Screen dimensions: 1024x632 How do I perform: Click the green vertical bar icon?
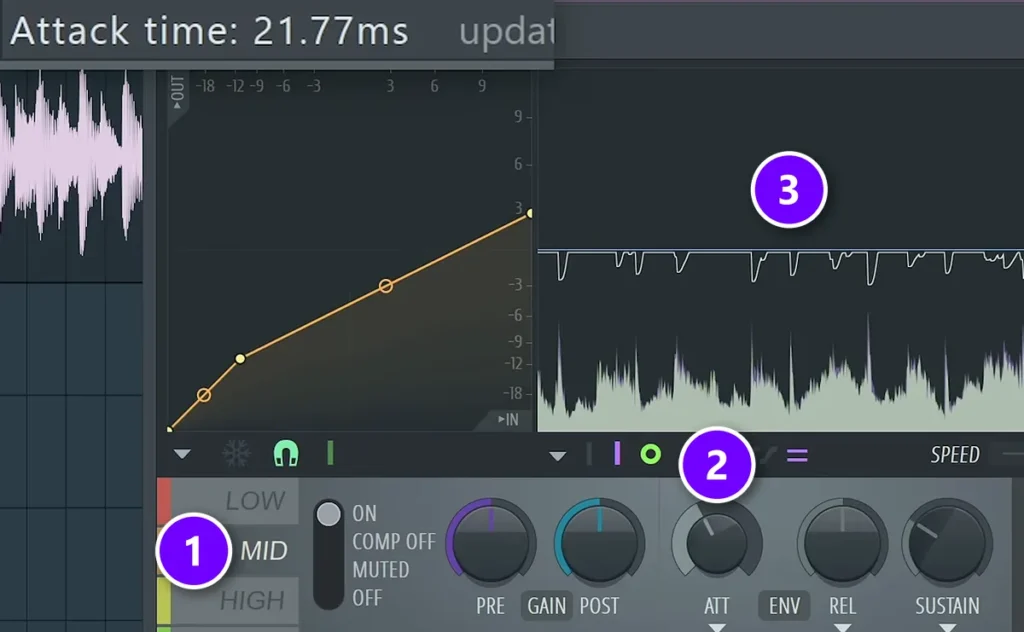[x=330, y=452]
